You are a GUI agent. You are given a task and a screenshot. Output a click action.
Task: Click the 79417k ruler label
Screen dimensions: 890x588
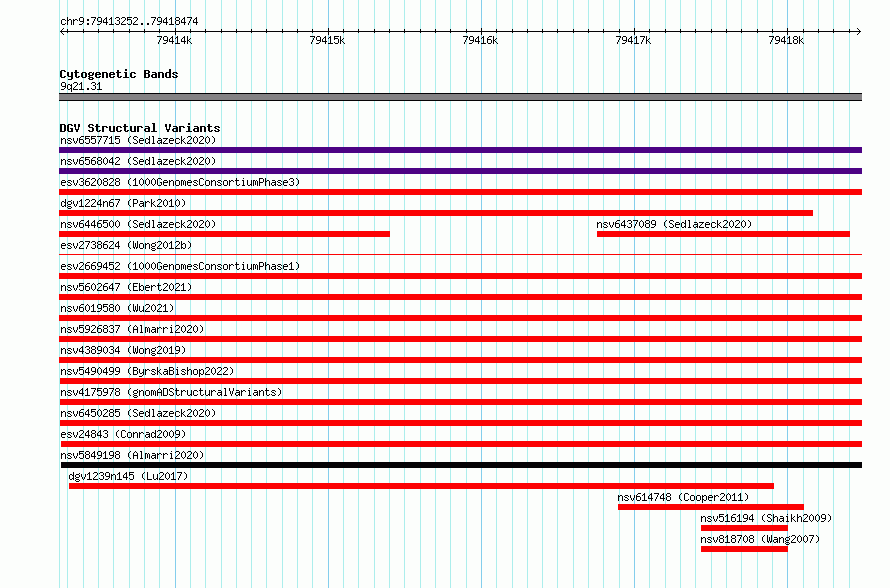tap(633, 40)
